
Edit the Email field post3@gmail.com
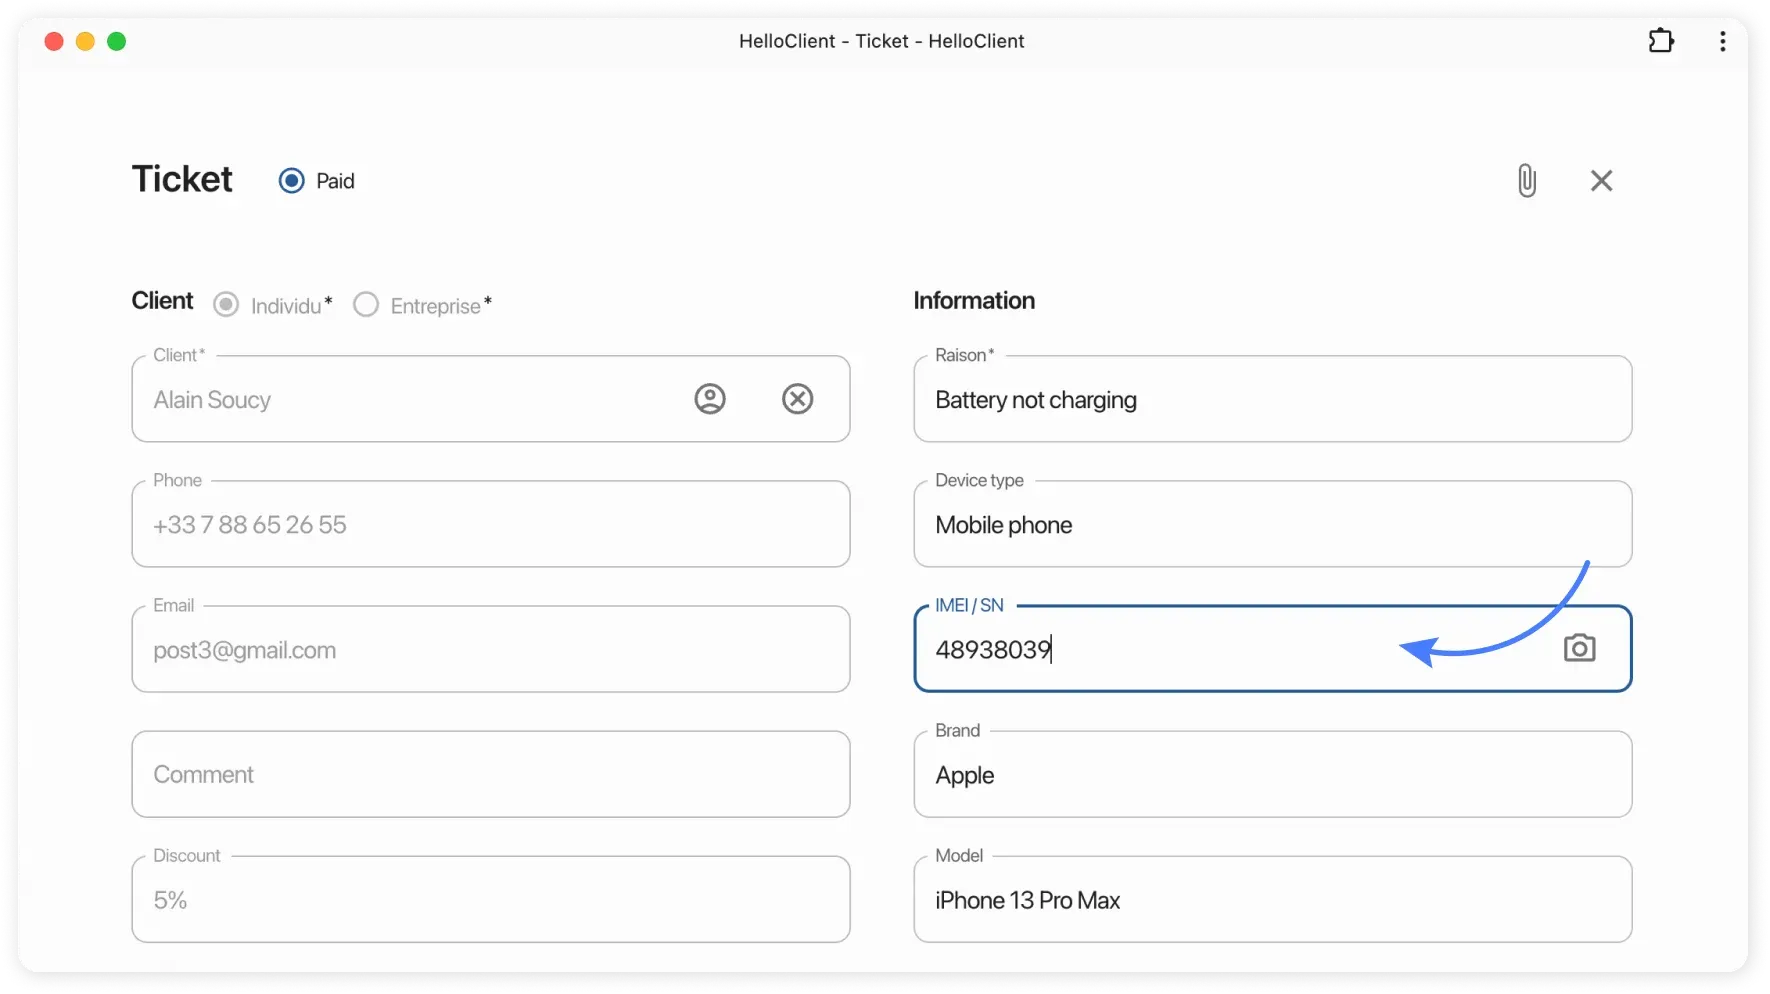tap(490, 649)
